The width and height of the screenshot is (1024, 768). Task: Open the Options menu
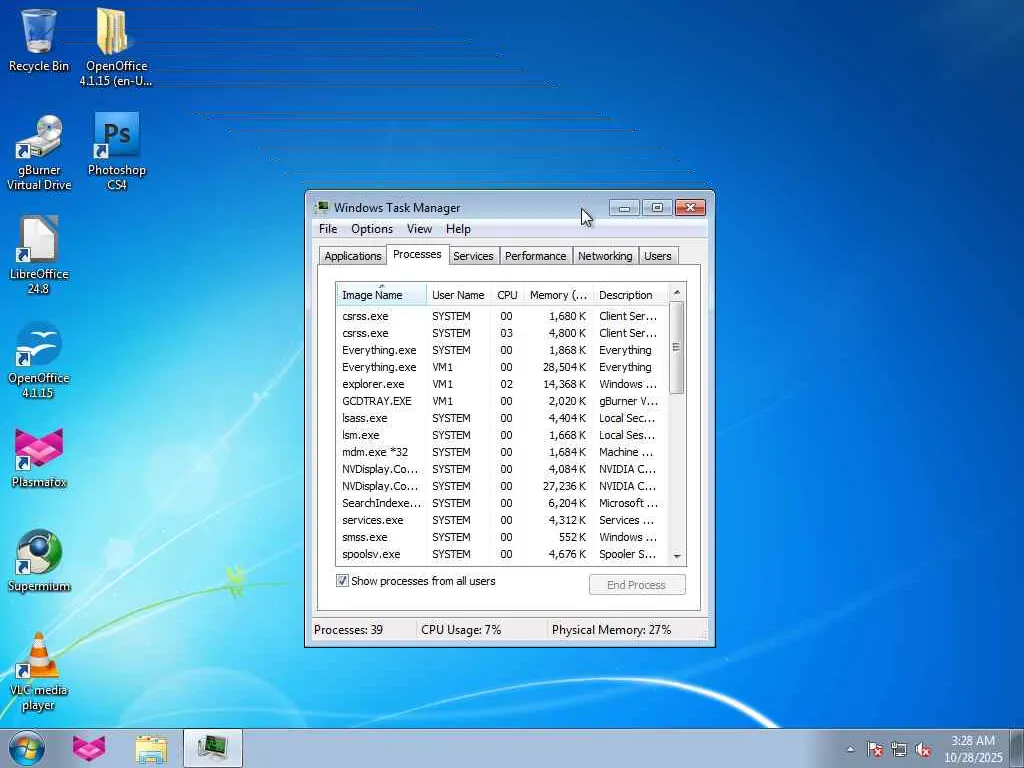pos(371,229)
